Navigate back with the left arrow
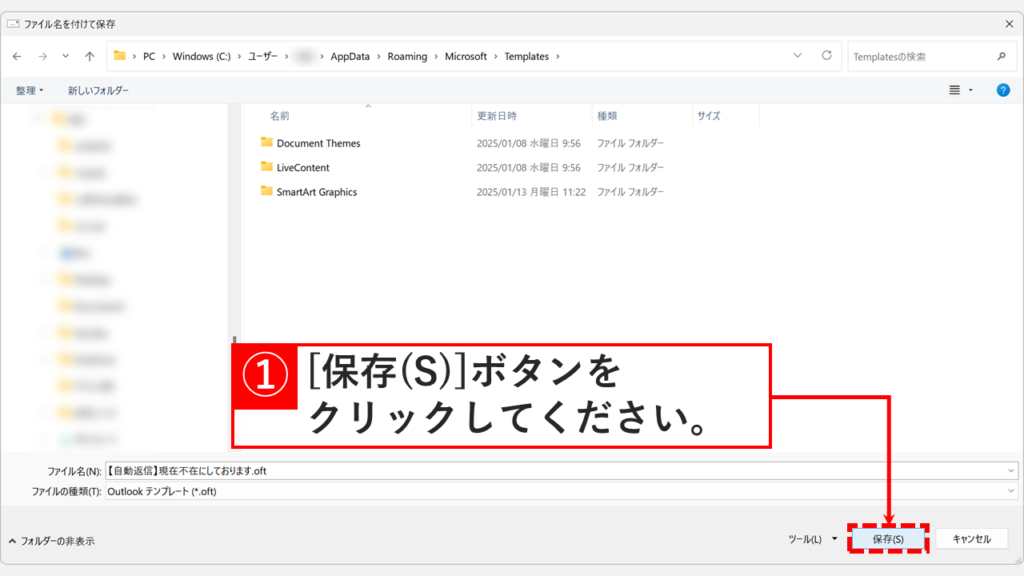This screenshot has width=1024, height=576. [x=16, y=57]
